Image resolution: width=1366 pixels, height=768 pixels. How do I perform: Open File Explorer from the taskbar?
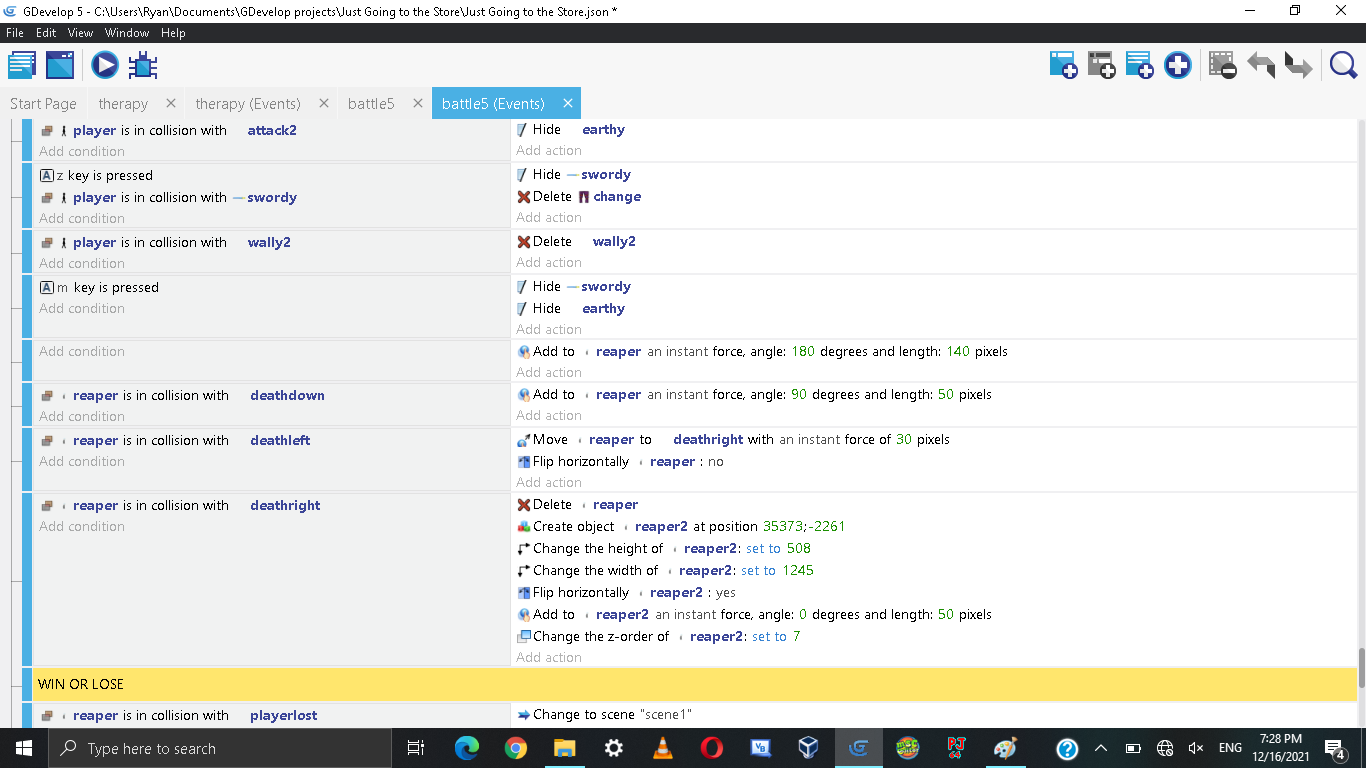565,748
